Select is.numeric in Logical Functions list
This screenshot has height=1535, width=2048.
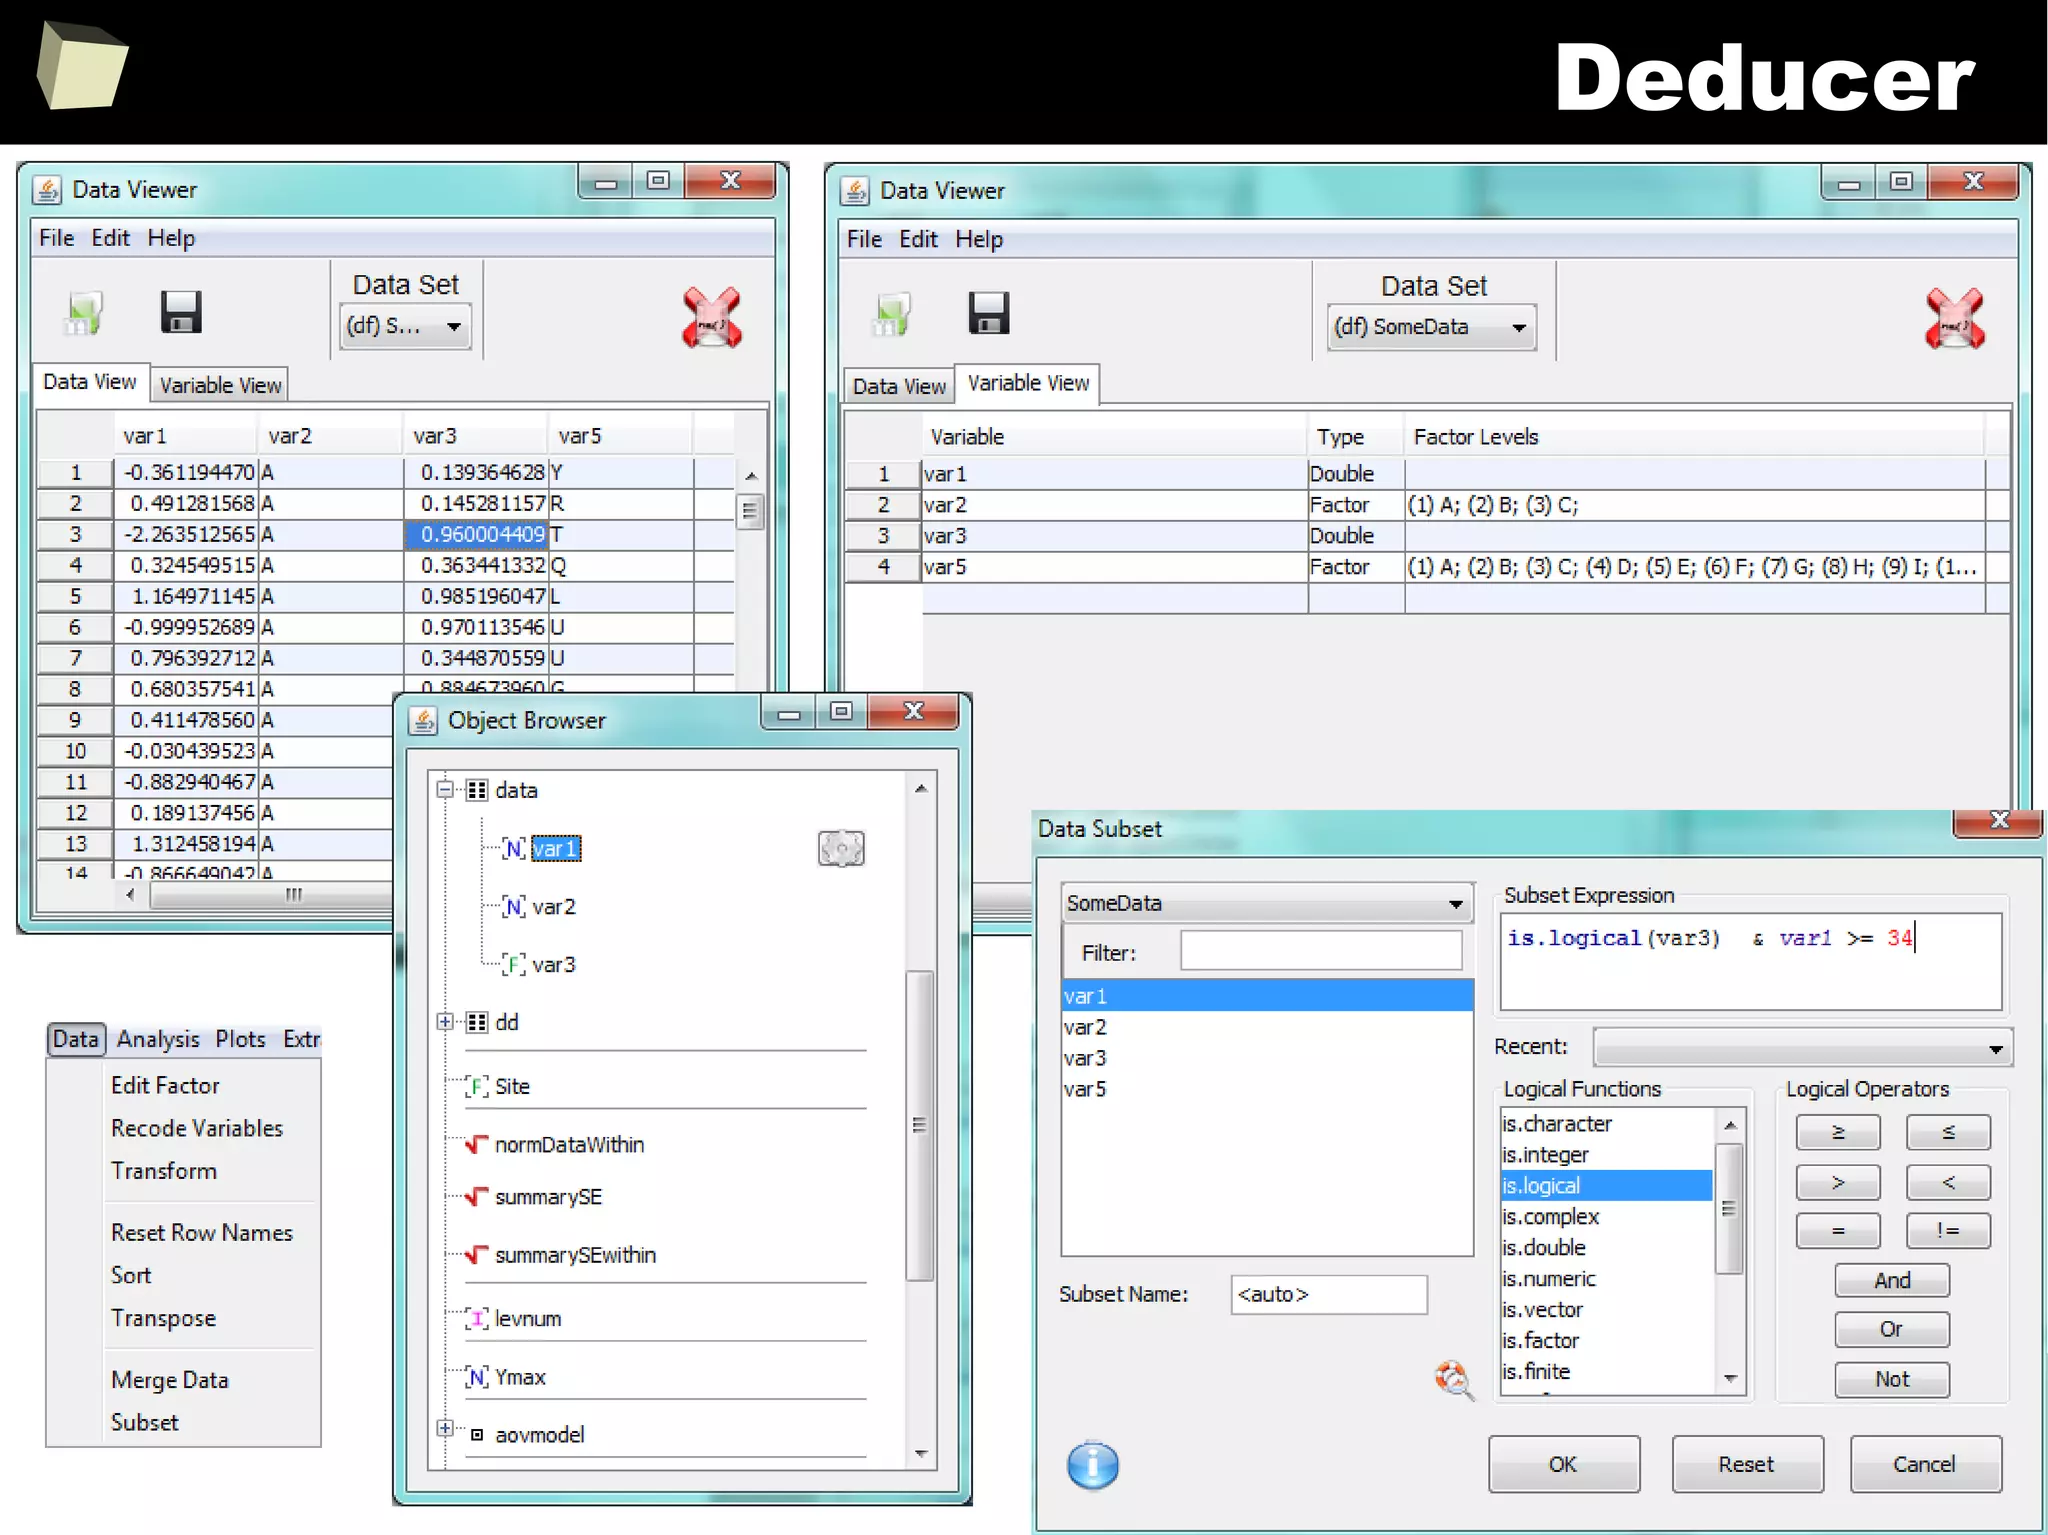[1607, 1278]
